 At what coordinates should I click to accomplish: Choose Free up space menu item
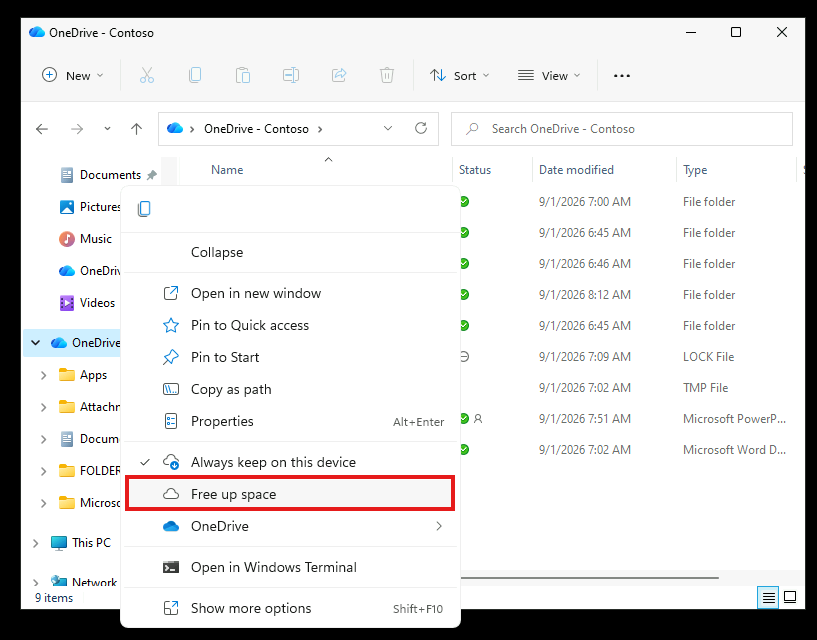[x=290, y=494]
